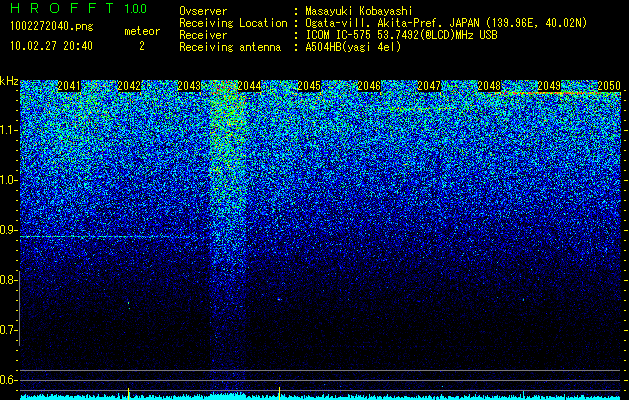
Task: Click the HROFFT program title
Action: coord(62,8)
